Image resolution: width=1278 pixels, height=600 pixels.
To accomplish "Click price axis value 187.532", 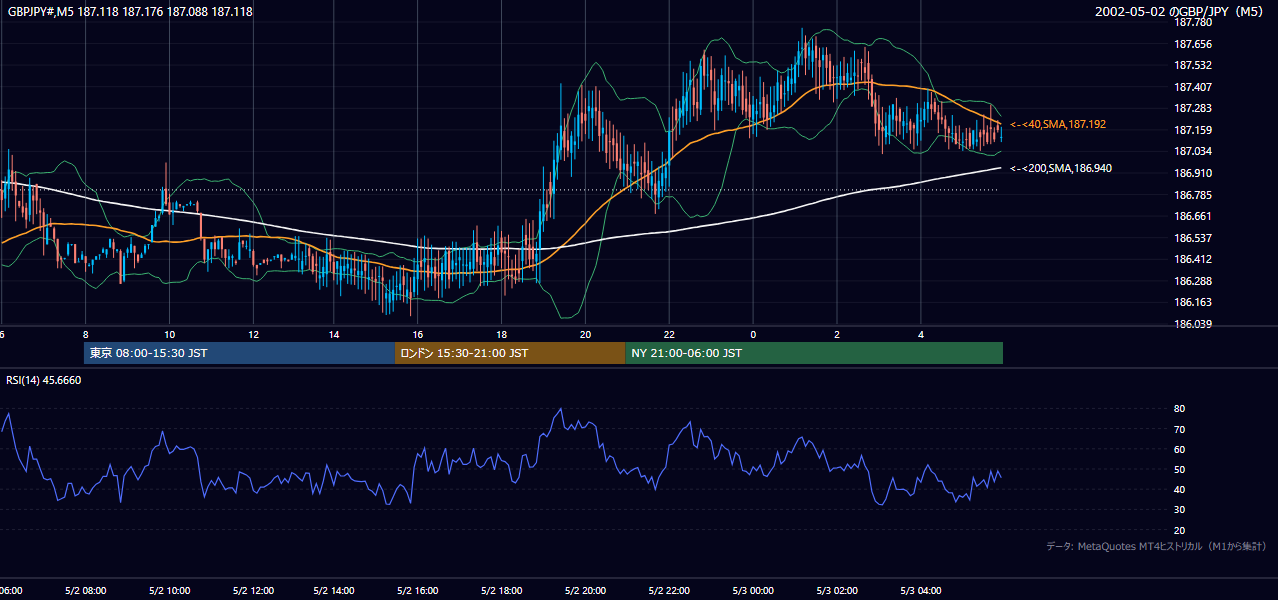I will point(1193,65).
